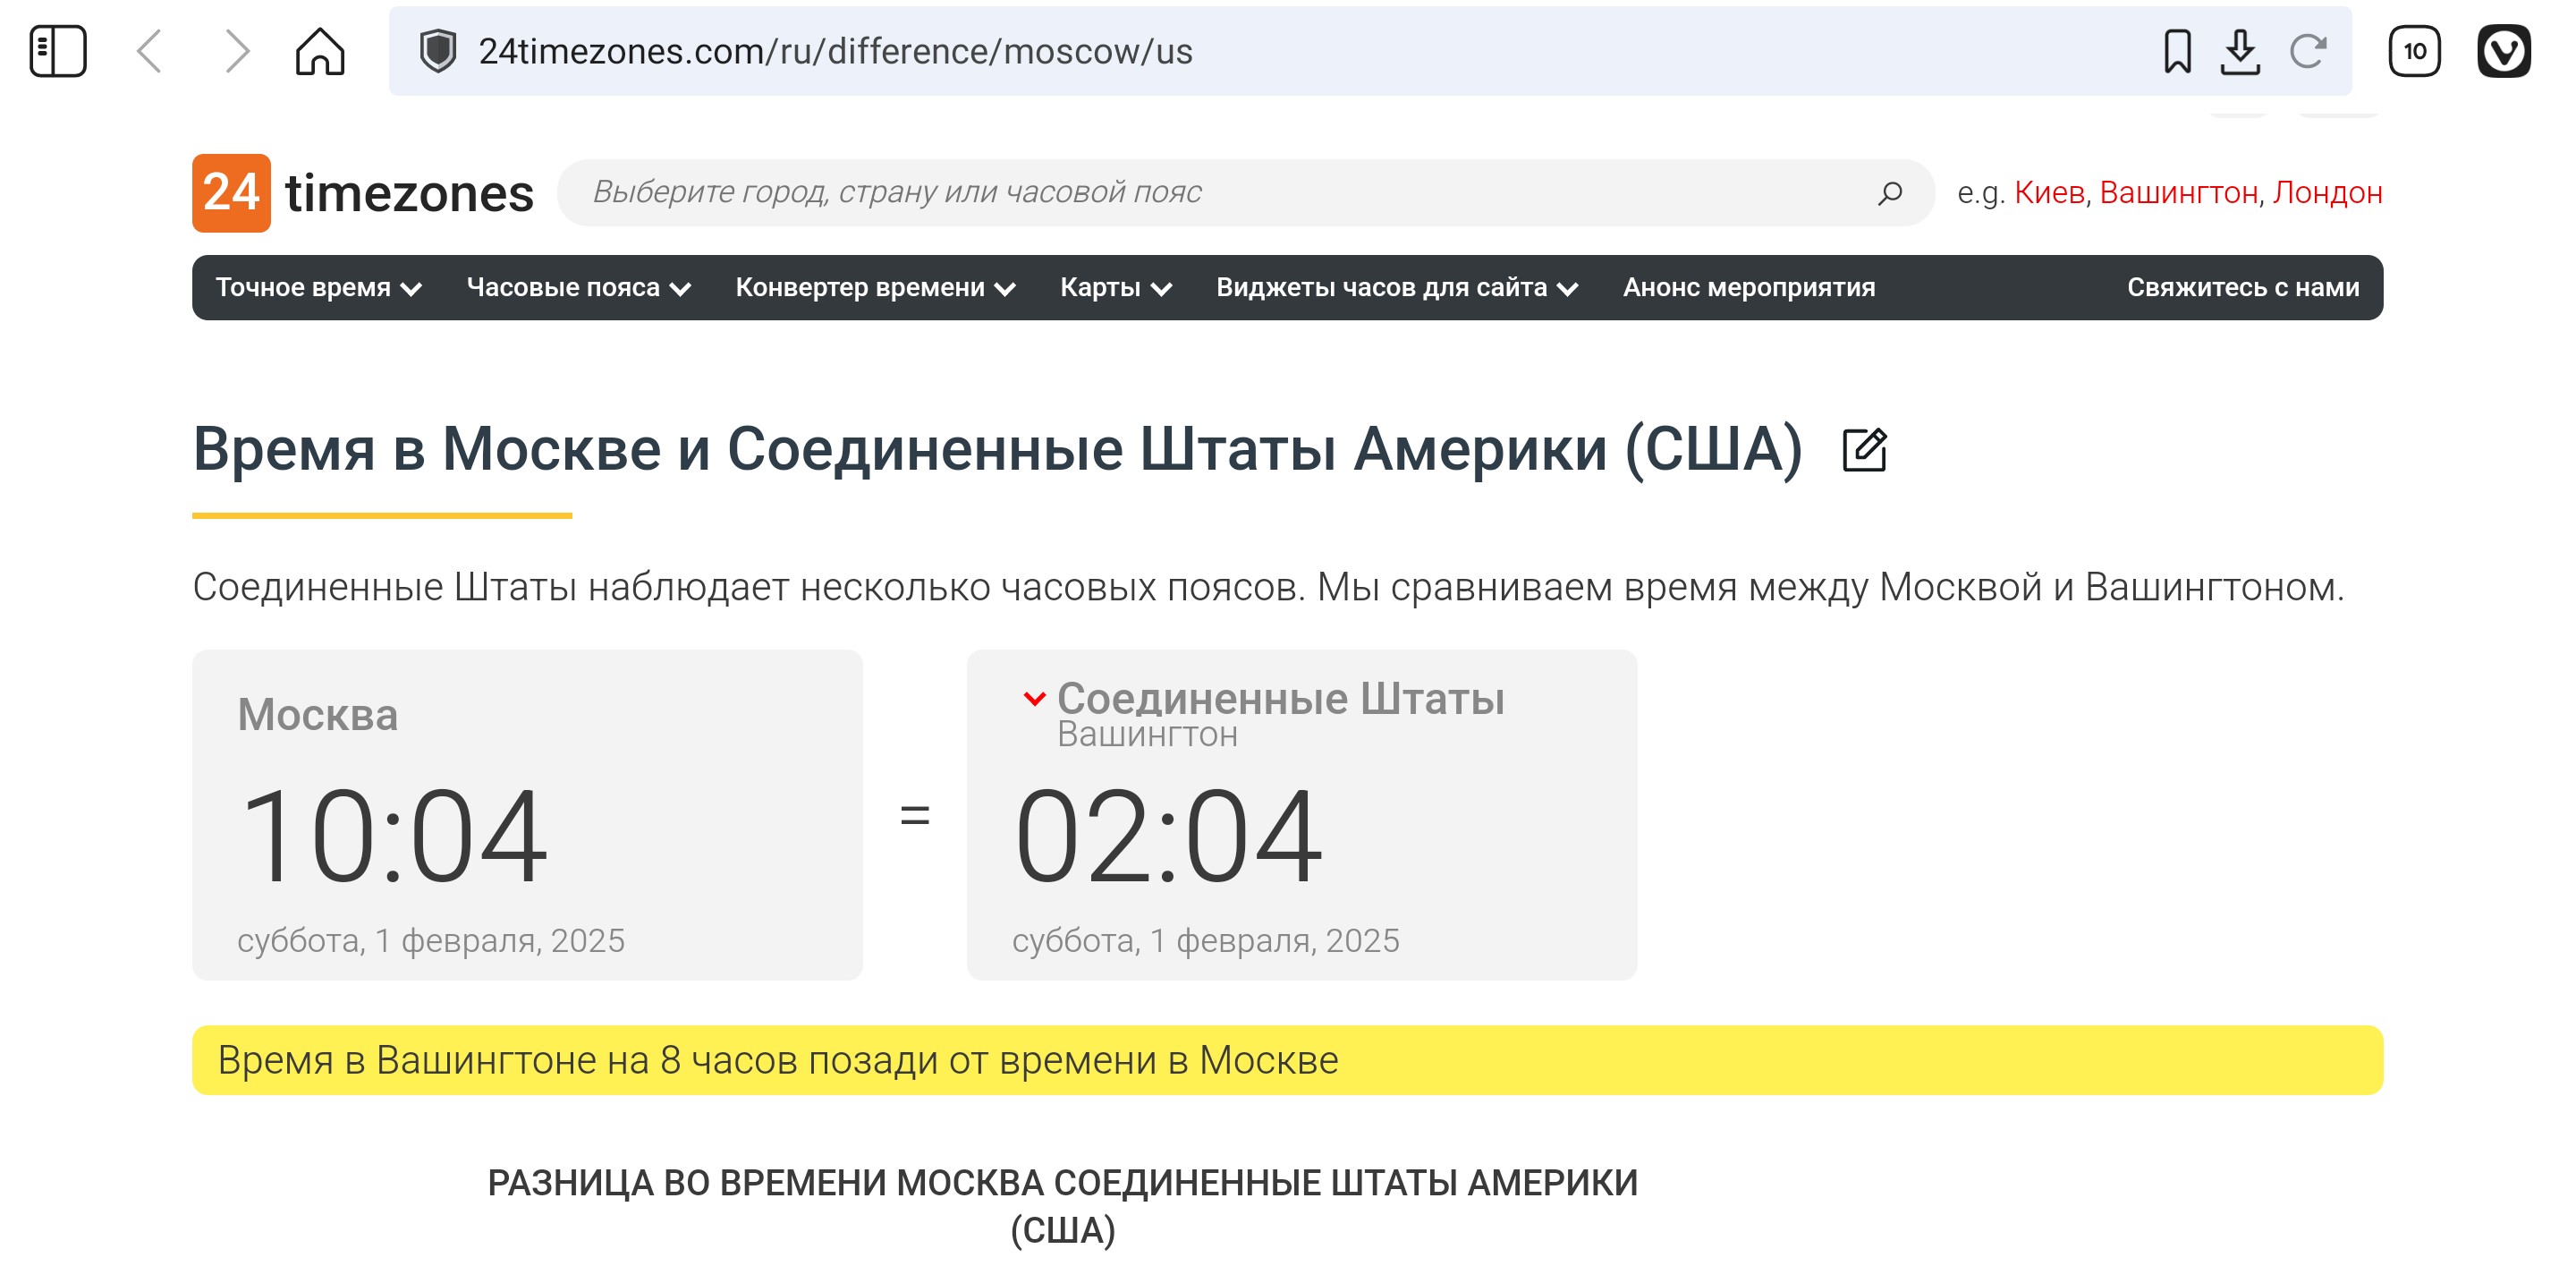Click the Москва card title
Image resolution: width=2576 pixels, height=1266 pixels.
click(x=317, y=714)
